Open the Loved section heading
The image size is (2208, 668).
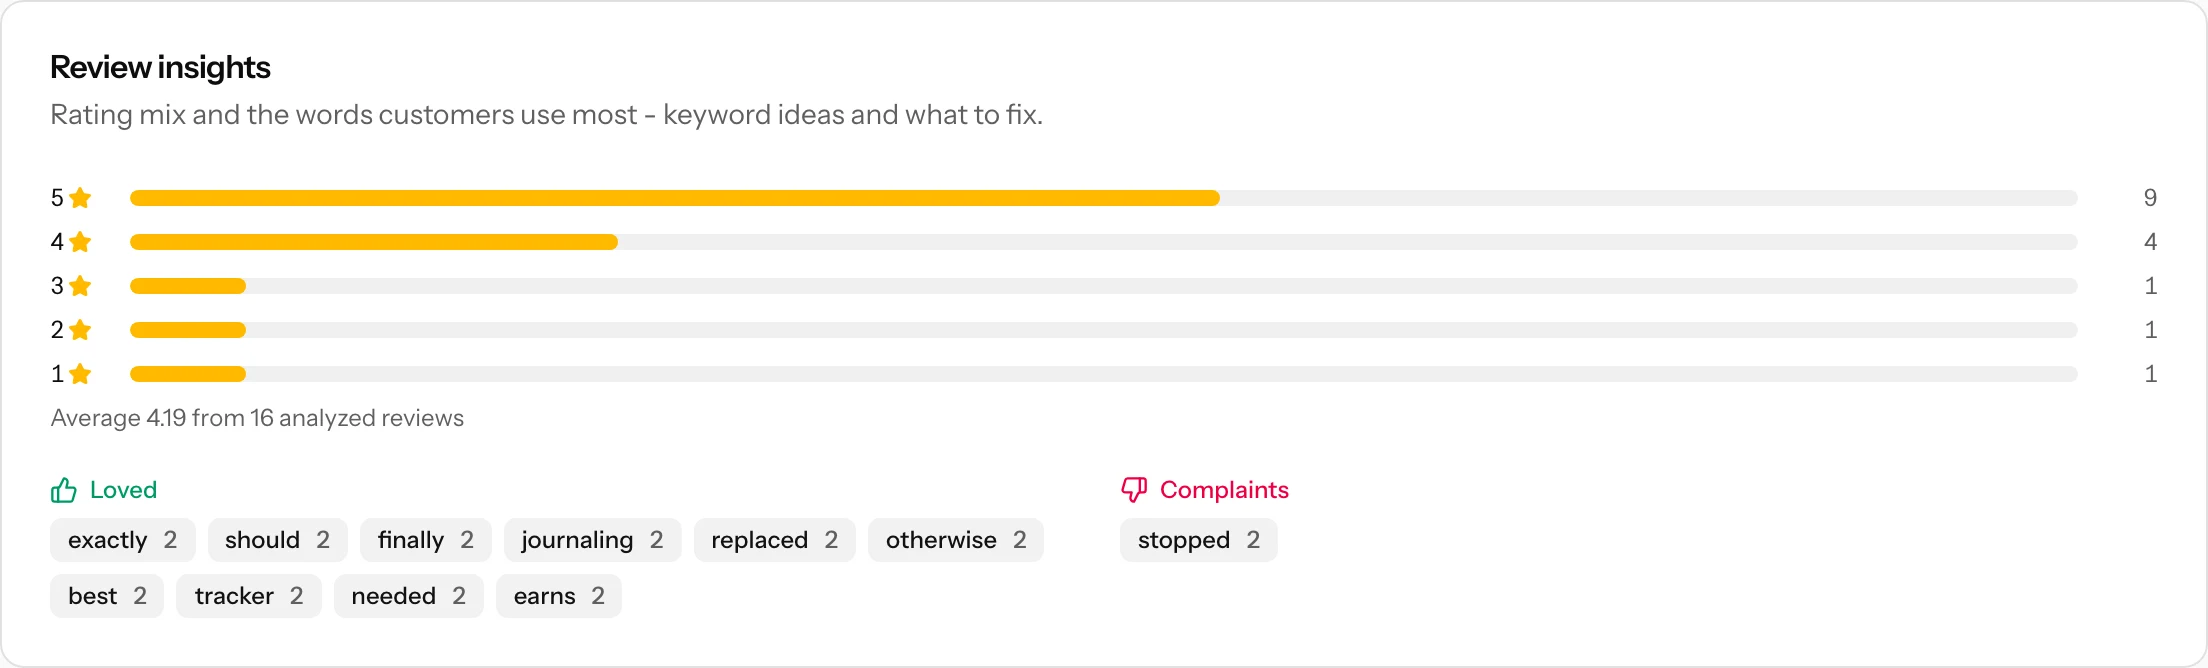pyautogui.click(x=124, y=490)
